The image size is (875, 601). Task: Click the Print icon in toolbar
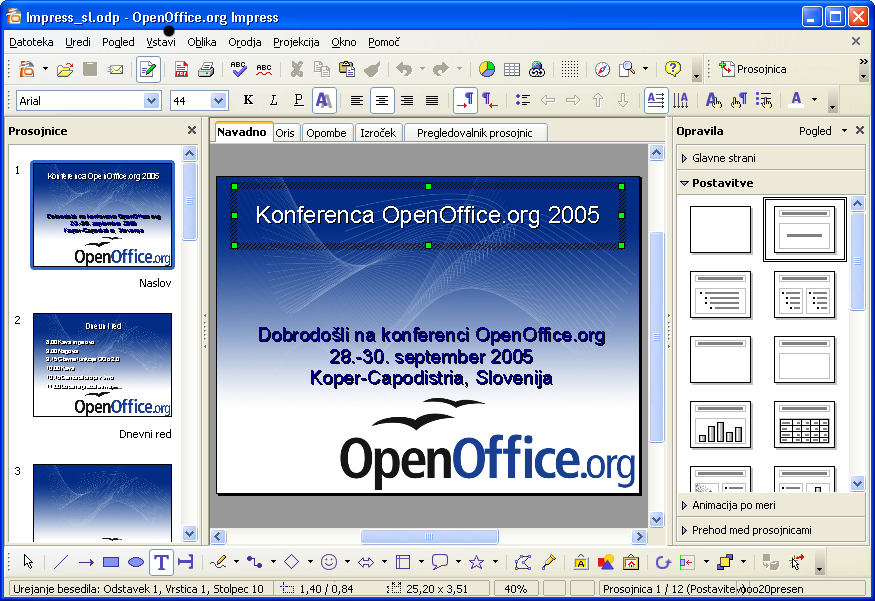pos(205,69)
